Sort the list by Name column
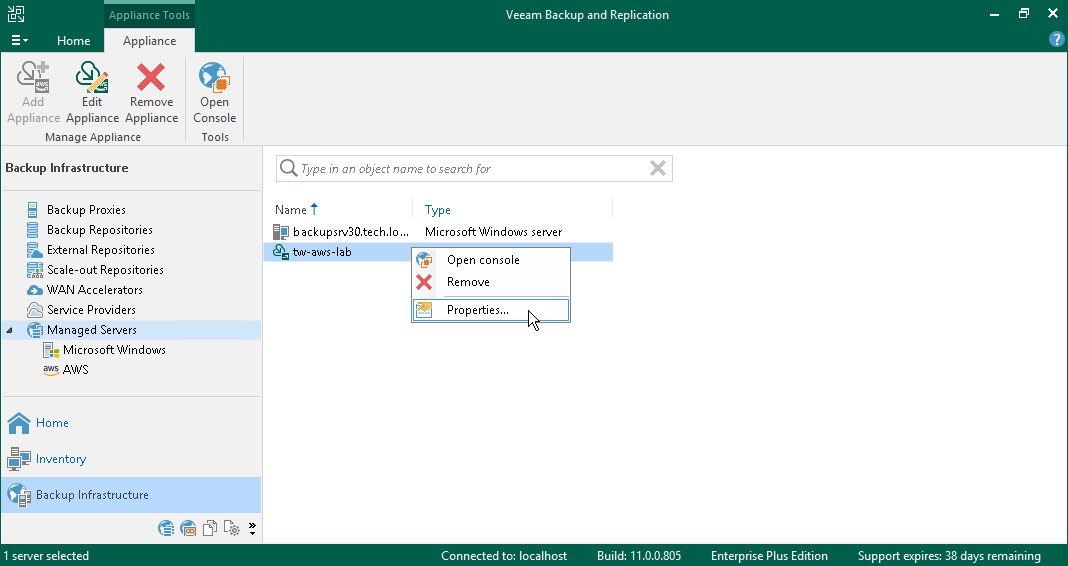 tap(291, 210)
